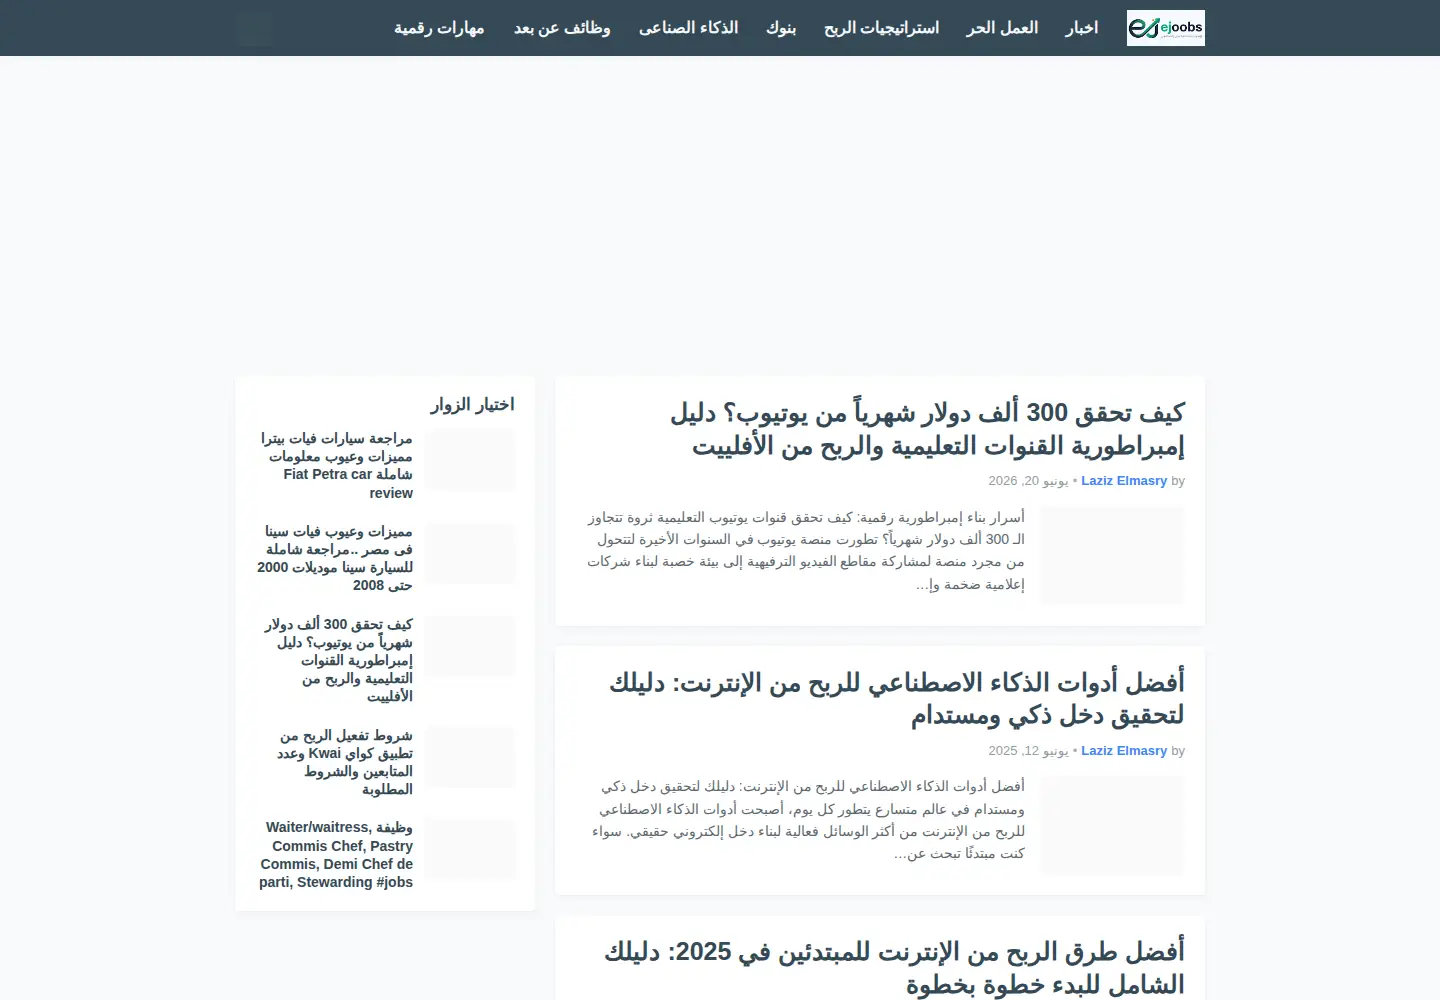The width and height of the screenshot is (1440, 1000).
Task: Open sidebar link مميزات وعيوب فيات سينا
Action: click(335, 558)
